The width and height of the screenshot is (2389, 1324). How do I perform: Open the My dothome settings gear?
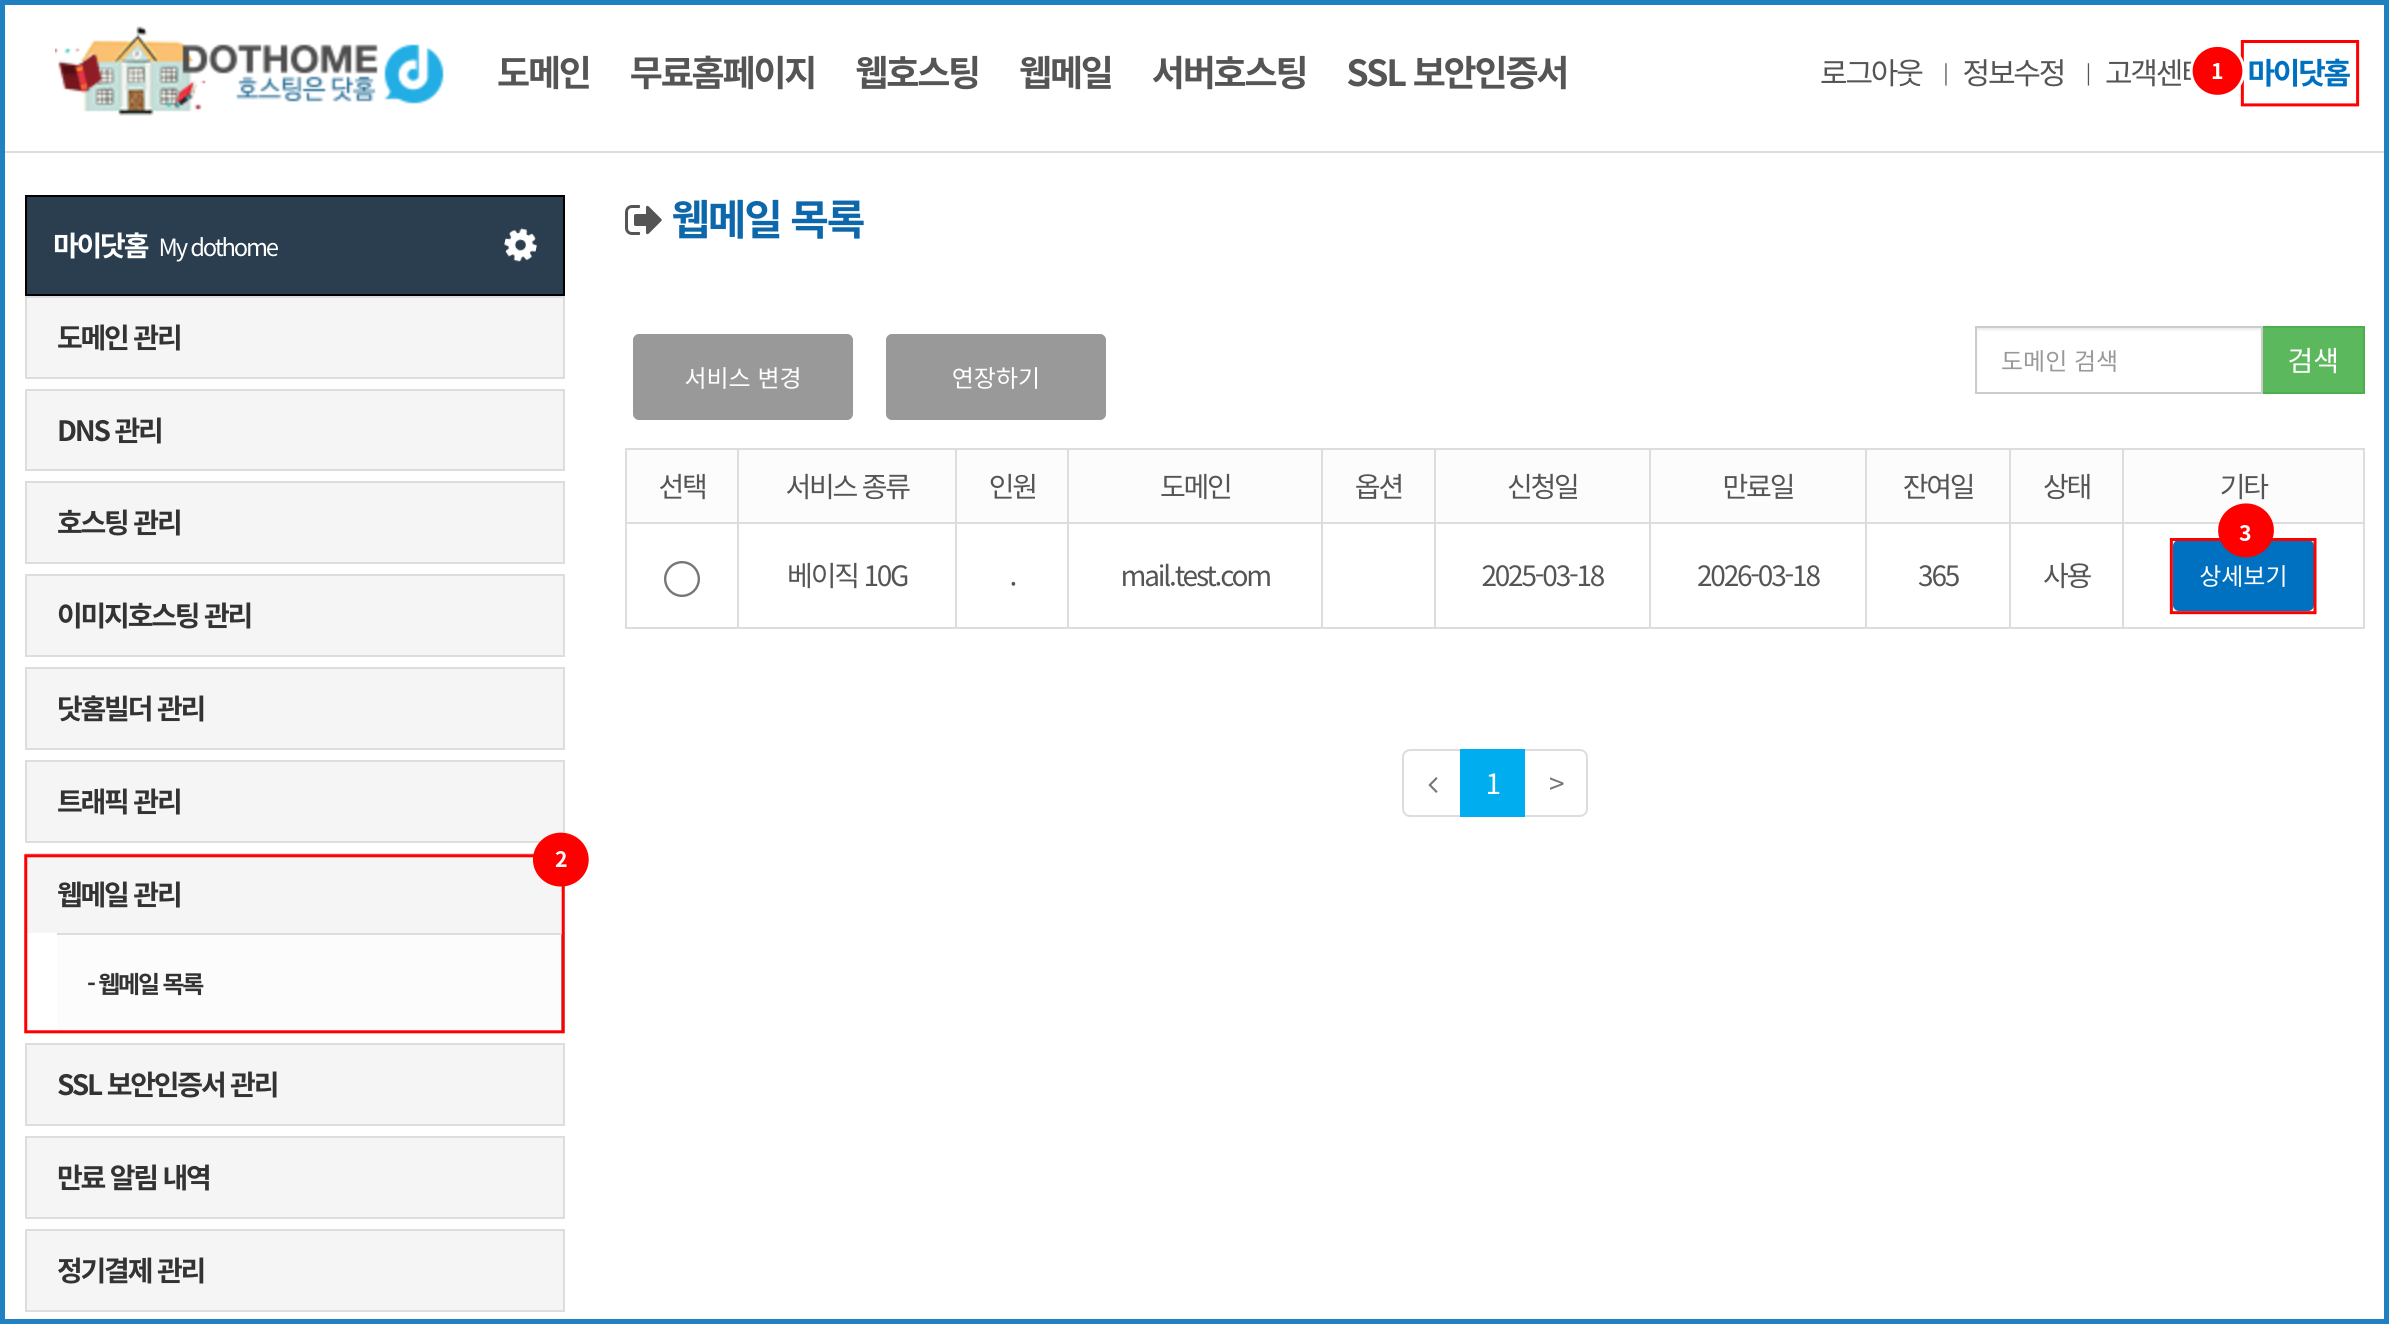(x=520, y=245)
